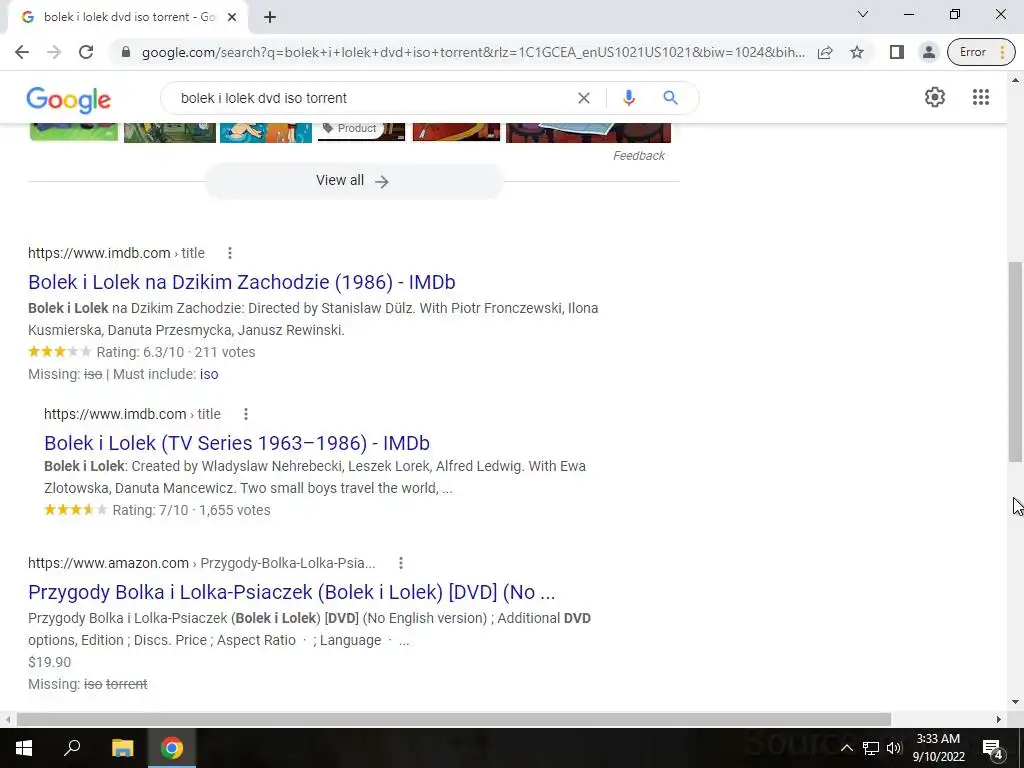Open the Chrome profile avatar
This screenshot has width=1024, height=768.
928,52
